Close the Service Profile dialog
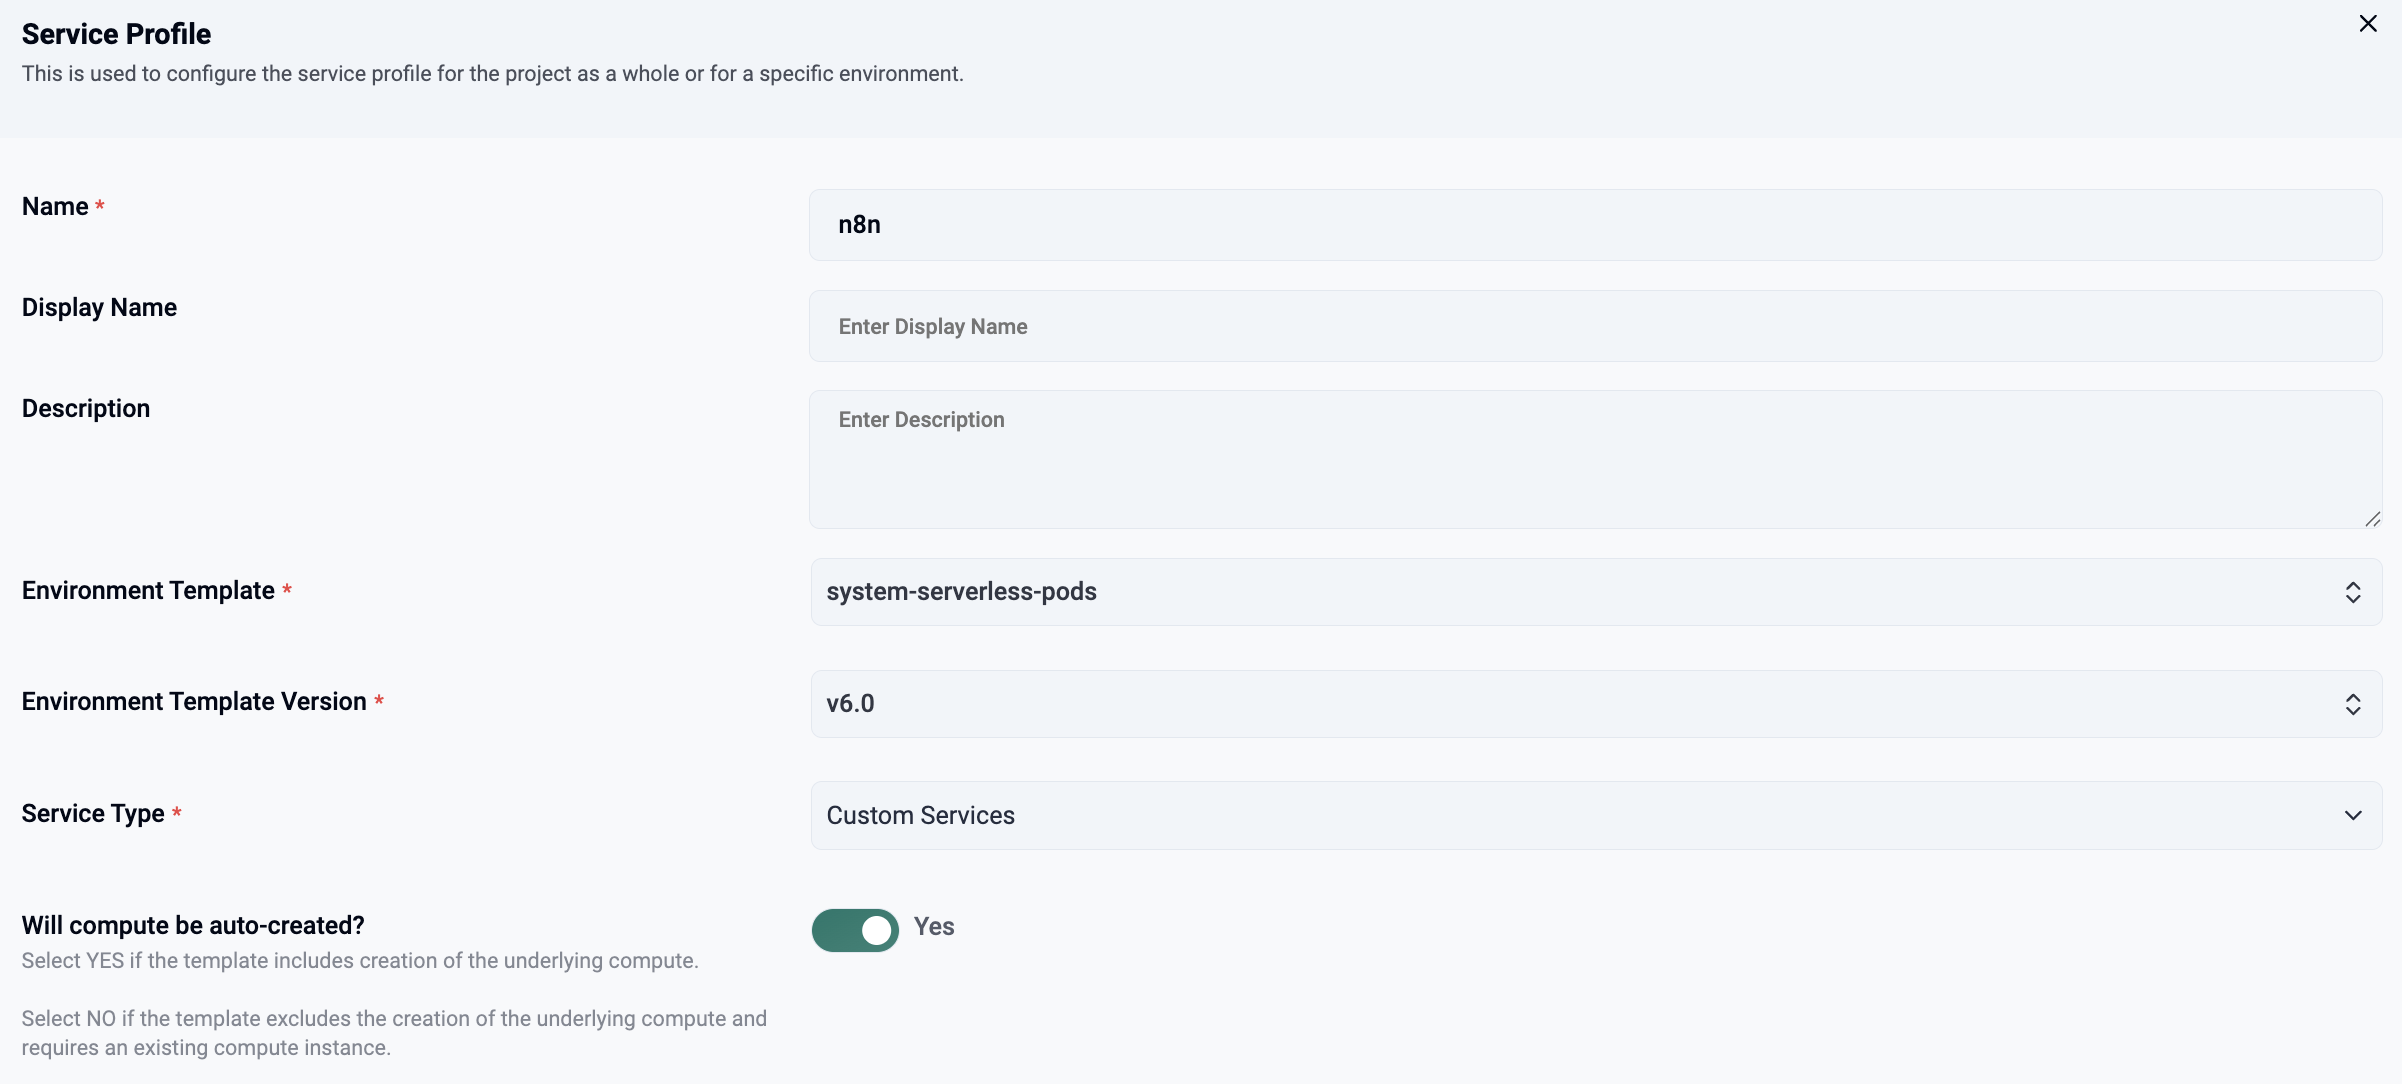The width and height of the screenshot is (2402, 1084). tap(2367, 24)
